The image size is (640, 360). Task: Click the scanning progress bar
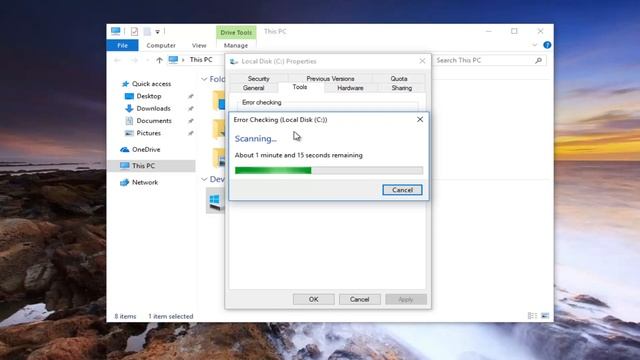(x=329, y=170)
